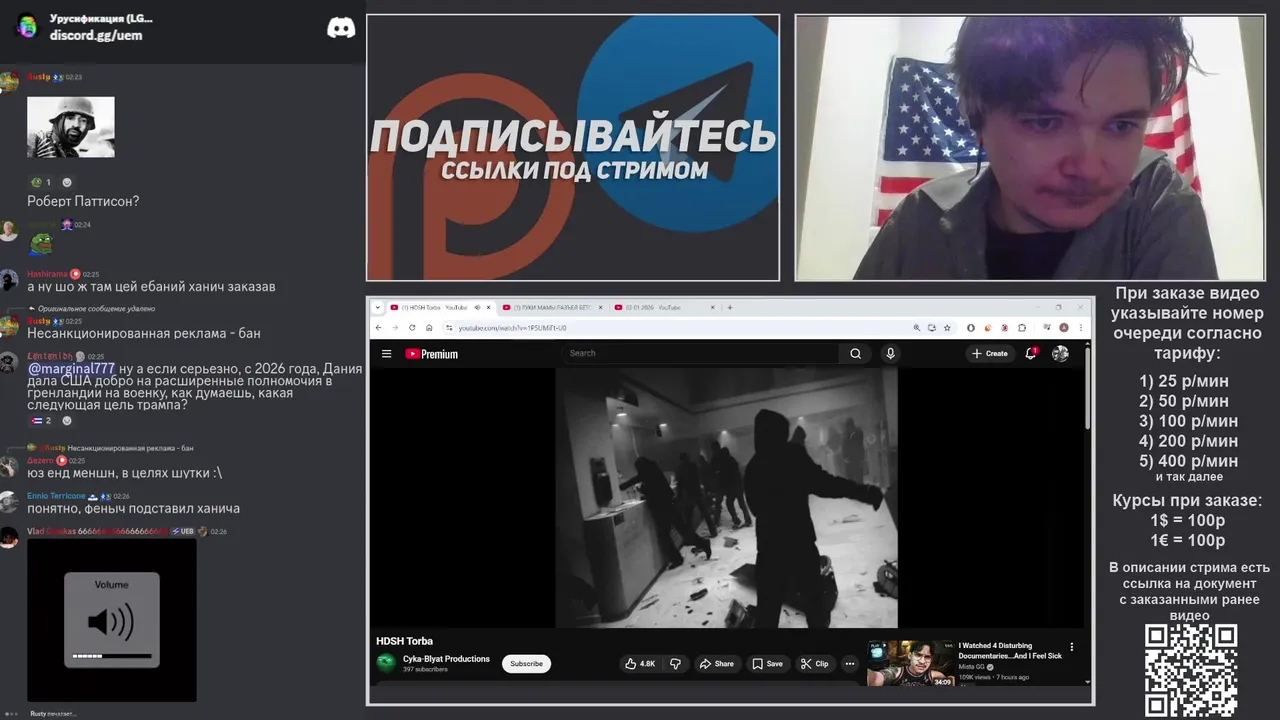Image resolution: width=1280 pixels, height=720 pixels.
Task: Open the Mista GG recommended video thumbnail
Action: click(x=910, y=663)
